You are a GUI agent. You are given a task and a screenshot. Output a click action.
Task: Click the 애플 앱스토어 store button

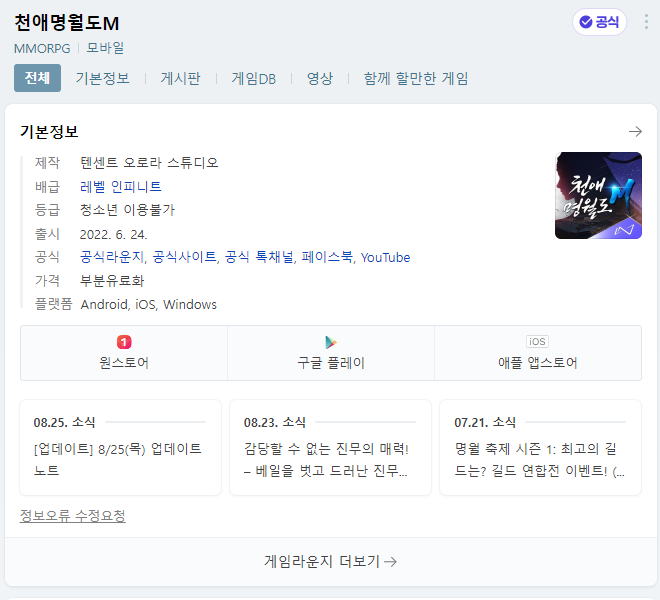[x=538, y=353]
